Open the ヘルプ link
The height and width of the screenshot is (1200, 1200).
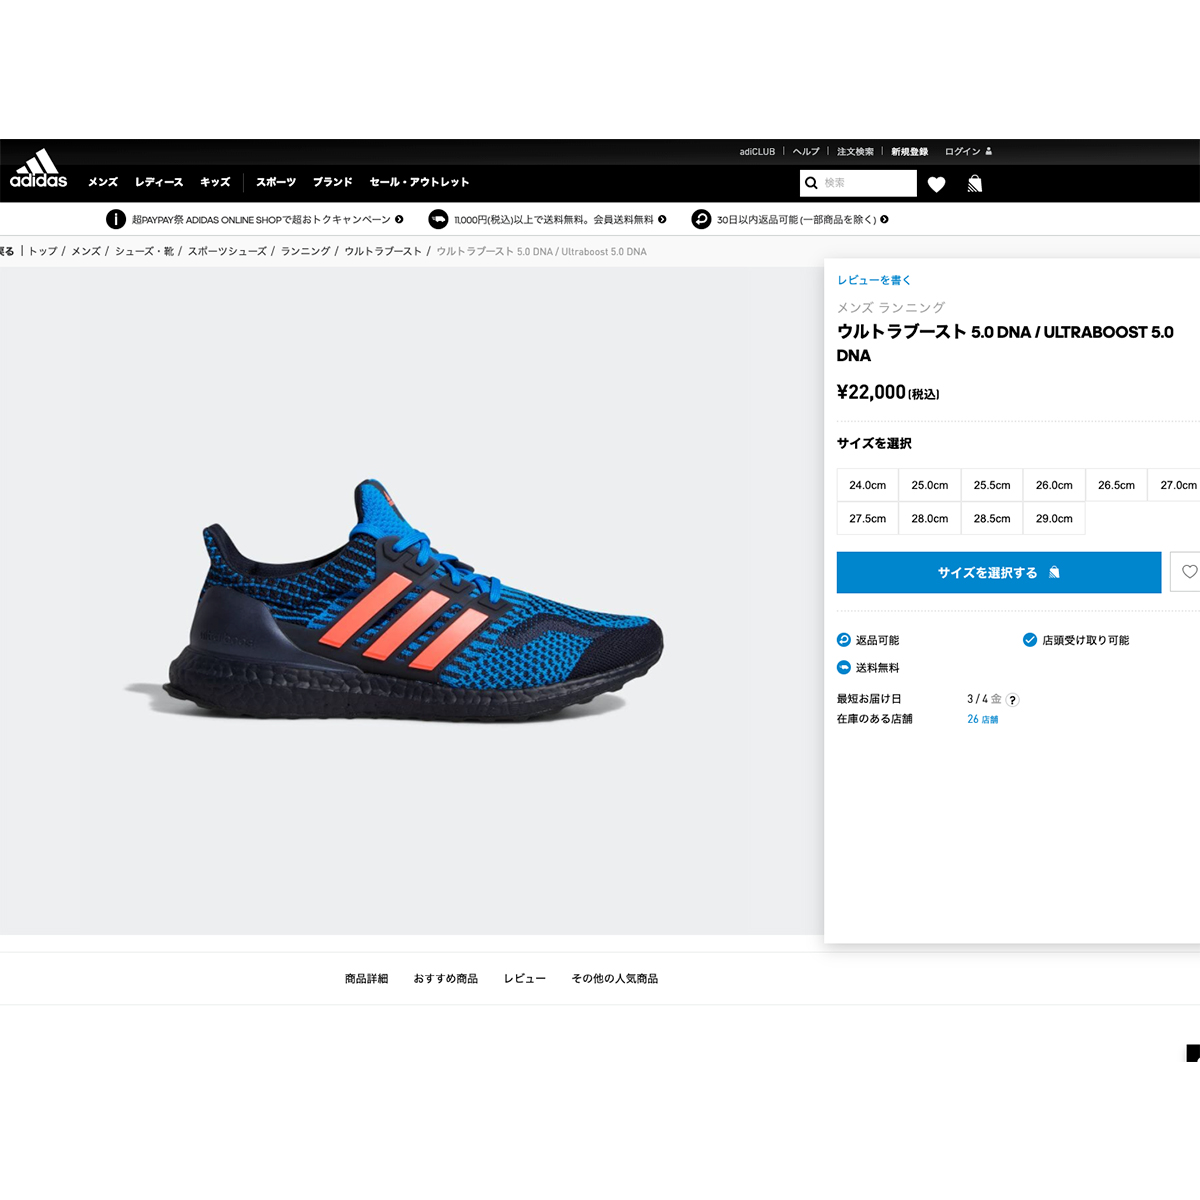pyautogui.click(x=806, y=152)
